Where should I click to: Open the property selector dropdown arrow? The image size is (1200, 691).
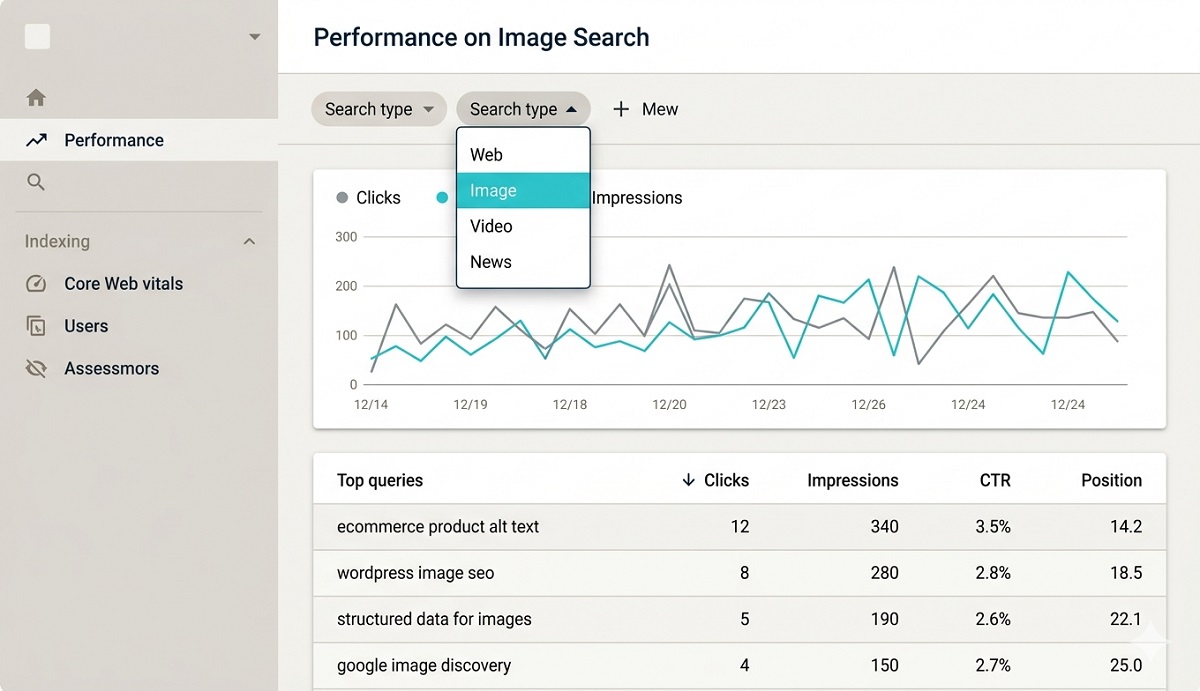coord(254,37)
